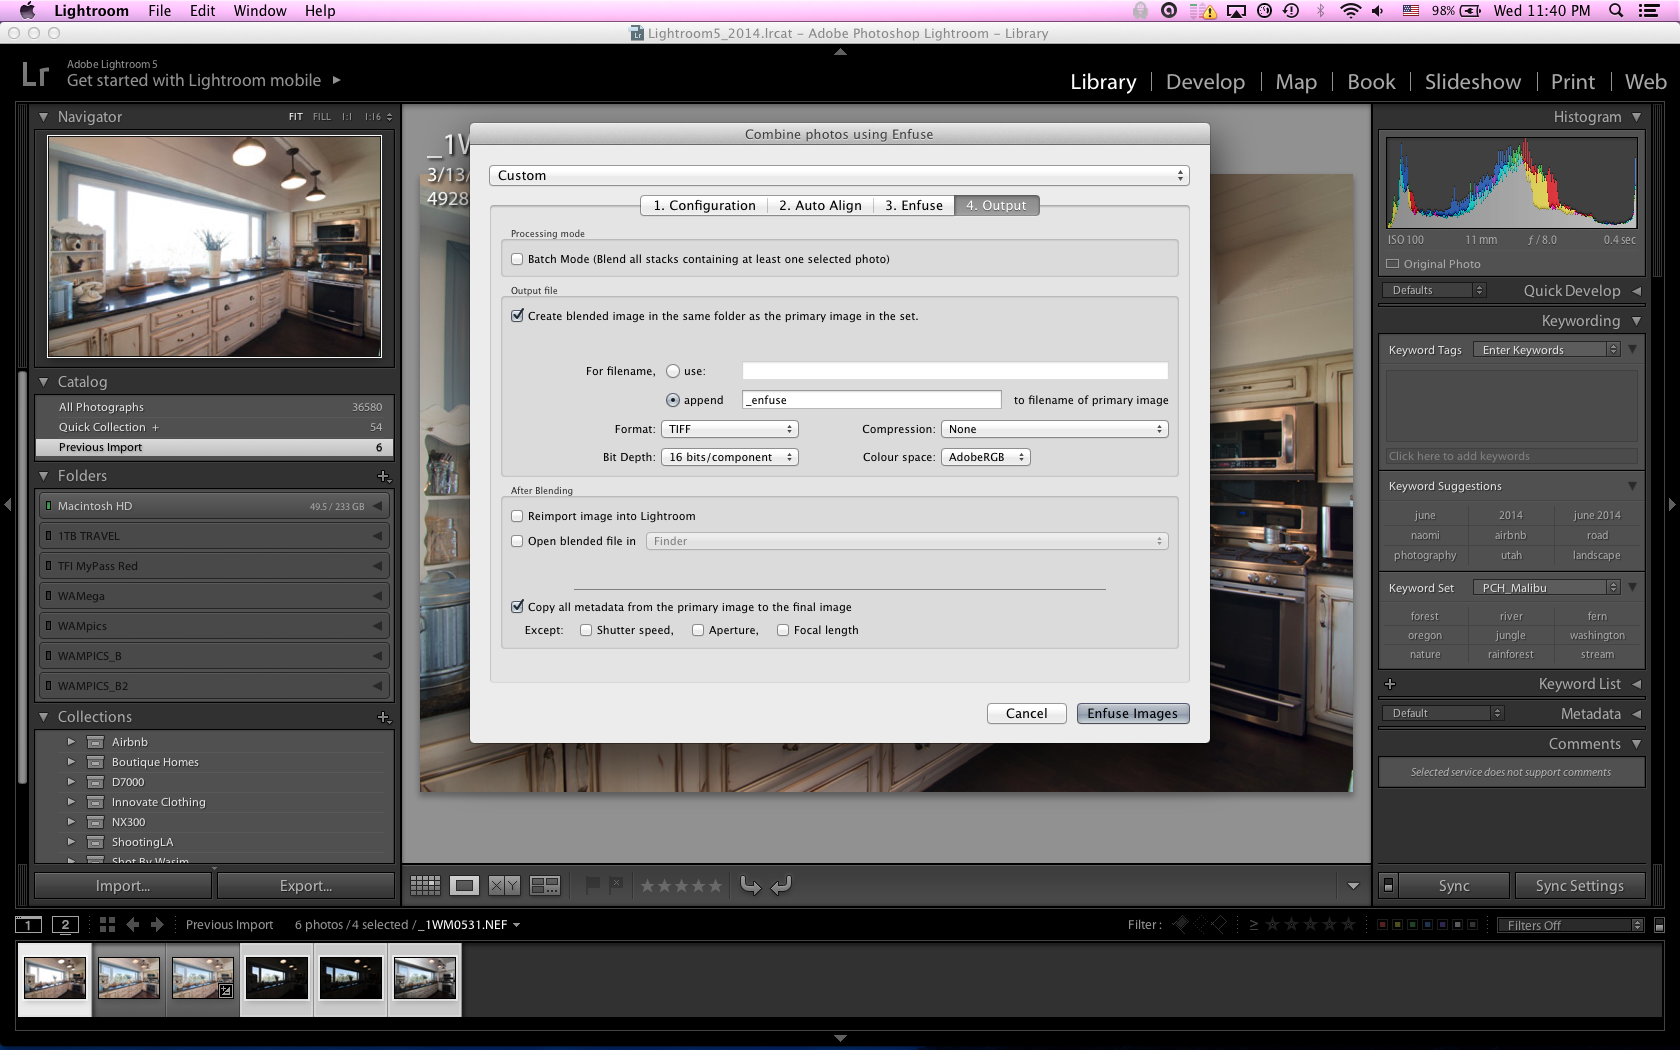Select the 'use:' filename radio button

click(x=673, y=371)
